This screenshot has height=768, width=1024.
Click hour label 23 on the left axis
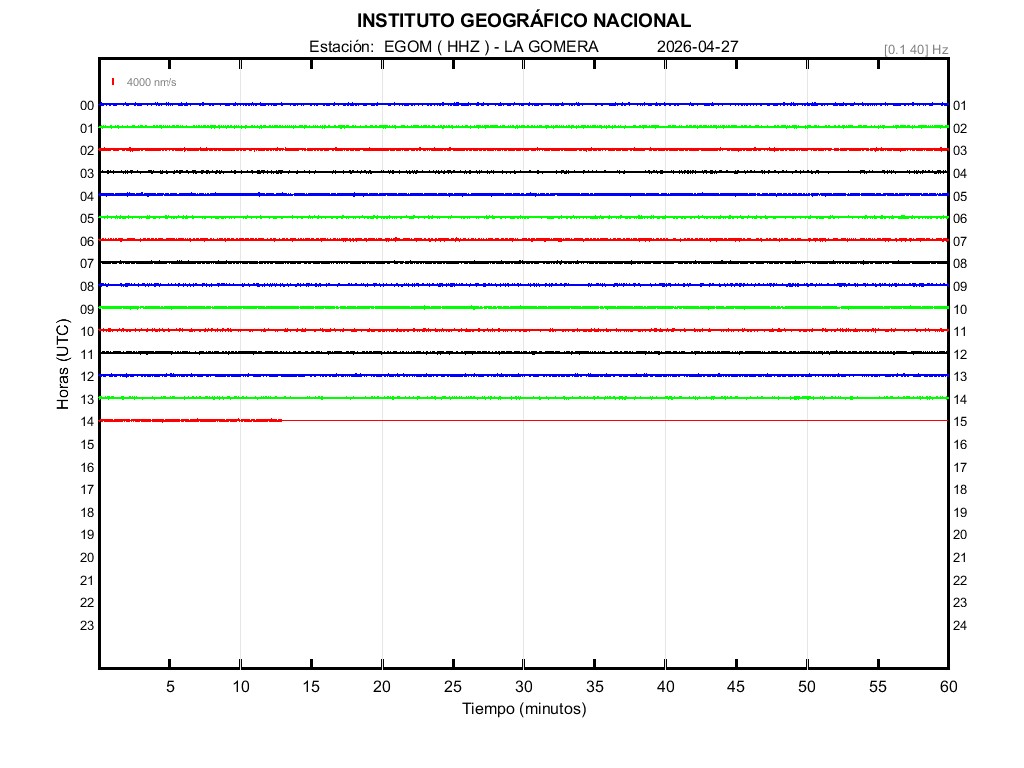click(87, 625)
